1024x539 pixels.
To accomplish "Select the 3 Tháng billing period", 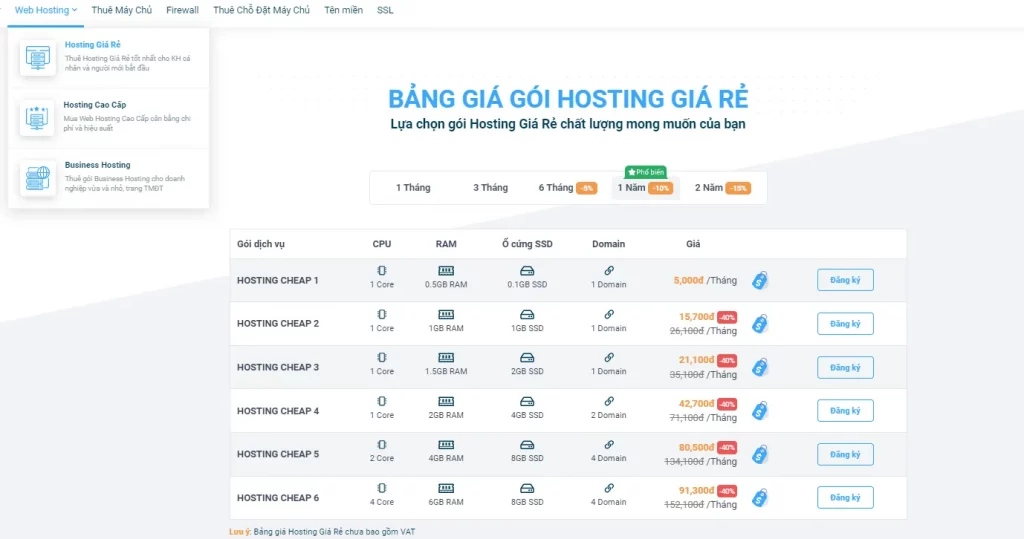I will (x=490, y=188).
